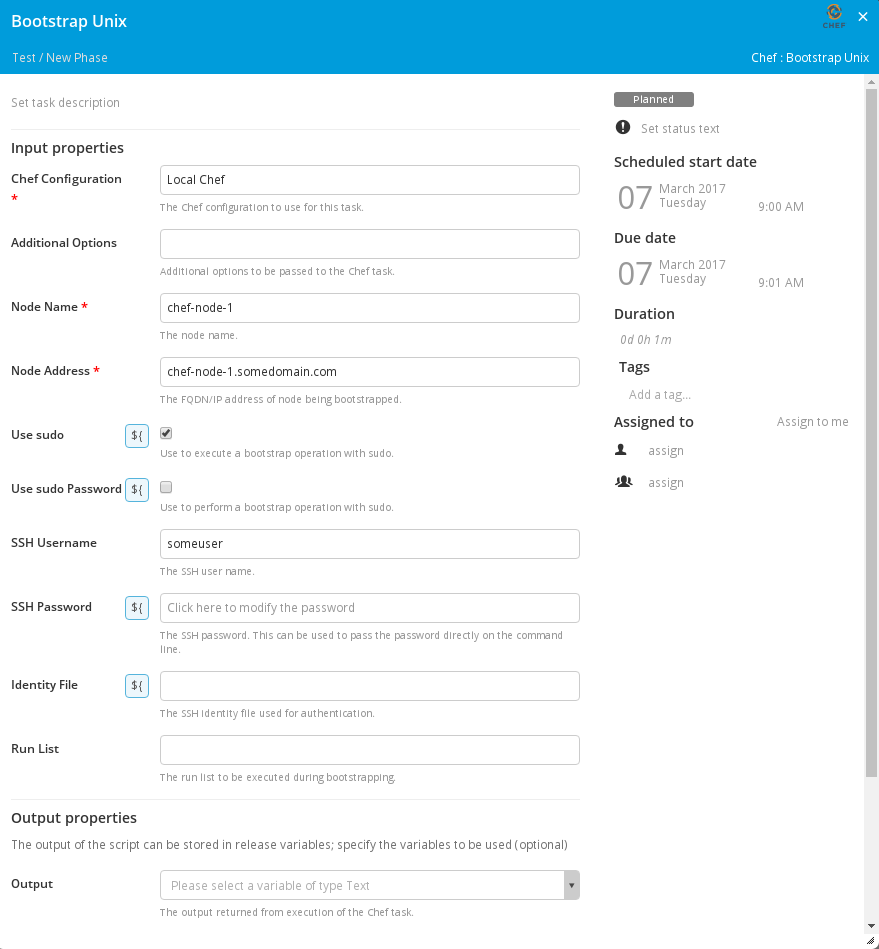Screen dimensions: 879x949
Task: Enable the Use sudo Password checkbox
Action: point(166,487)
